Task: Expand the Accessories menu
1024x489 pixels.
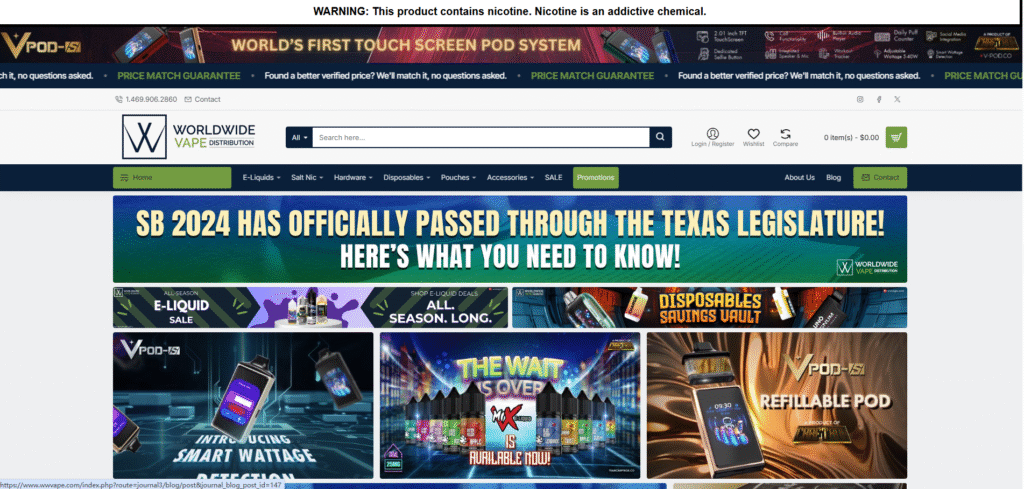Action: pos(510,178)
